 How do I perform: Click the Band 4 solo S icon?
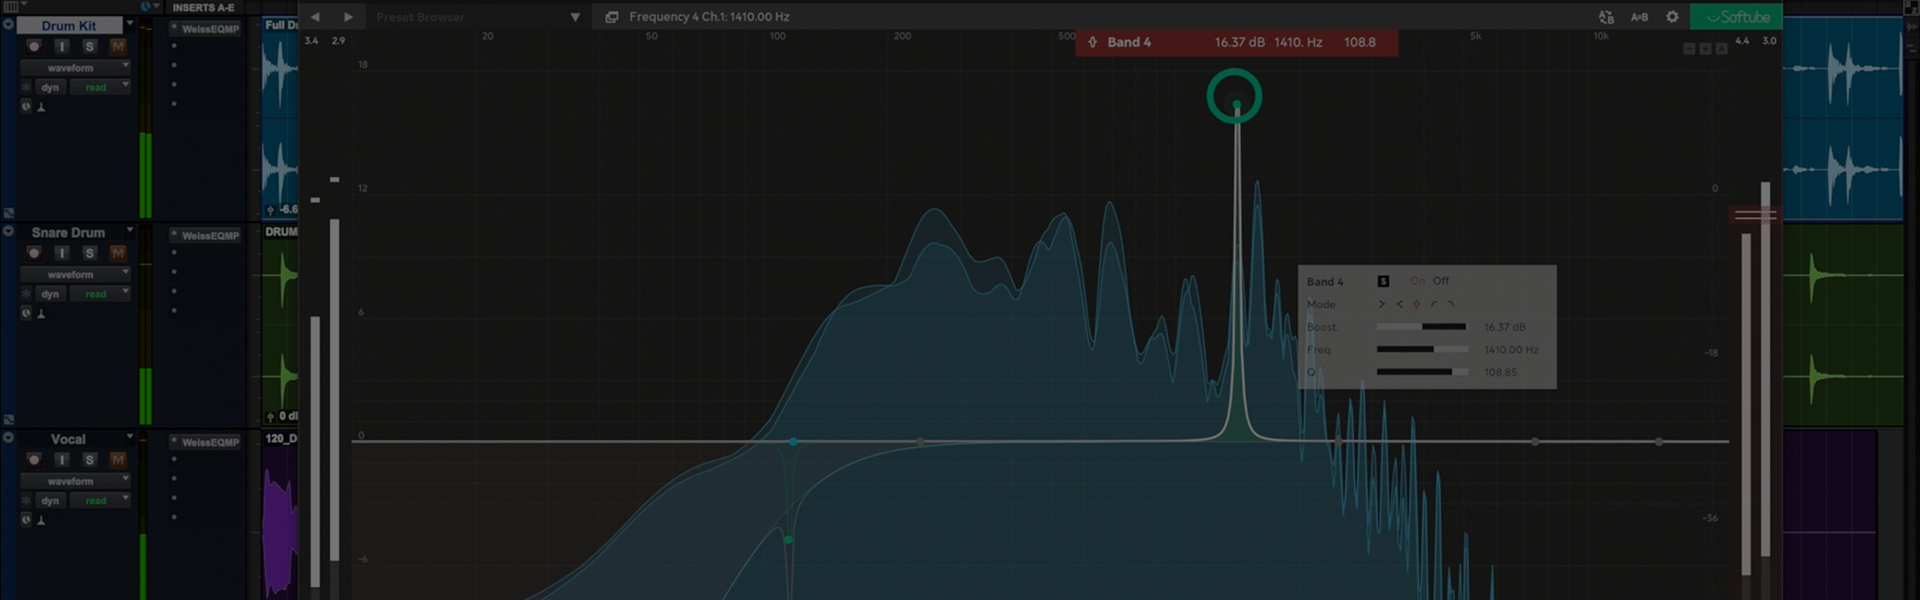pyautogui.click(x=1383, y=281)
